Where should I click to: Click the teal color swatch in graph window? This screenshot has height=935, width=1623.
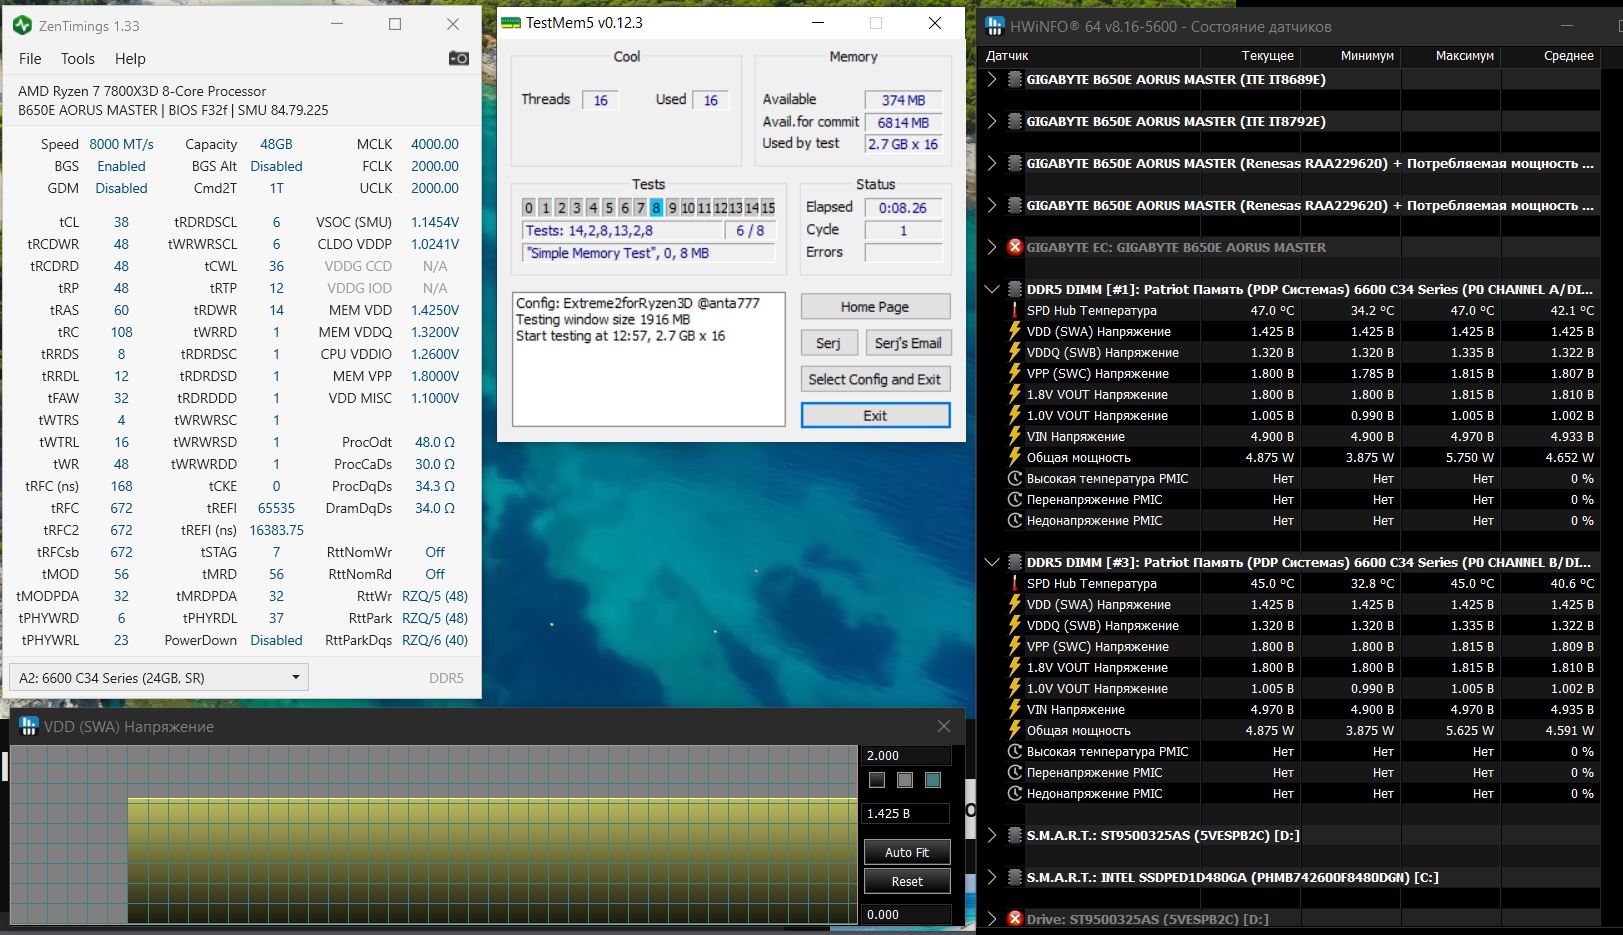(933, 780)
